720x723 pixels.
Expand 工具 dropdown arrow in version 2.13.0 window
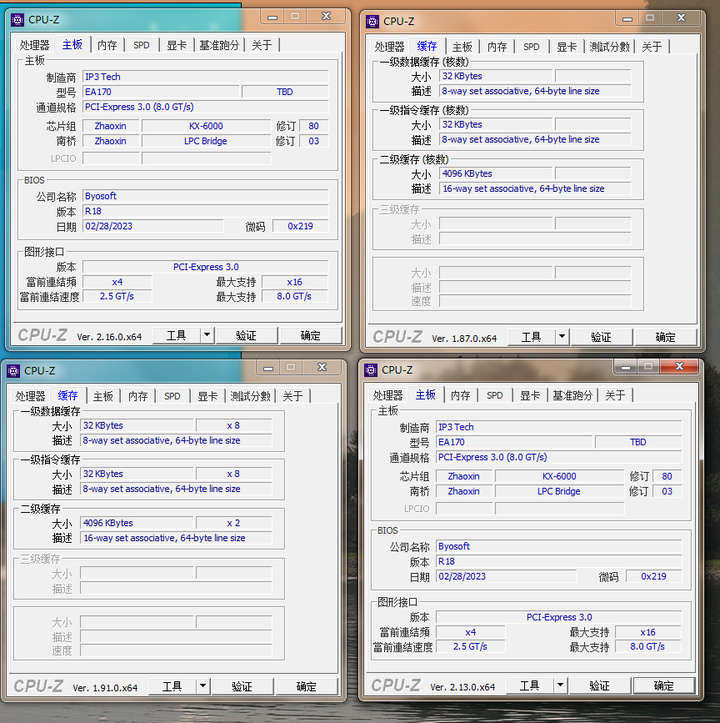[x=560, y=685]
